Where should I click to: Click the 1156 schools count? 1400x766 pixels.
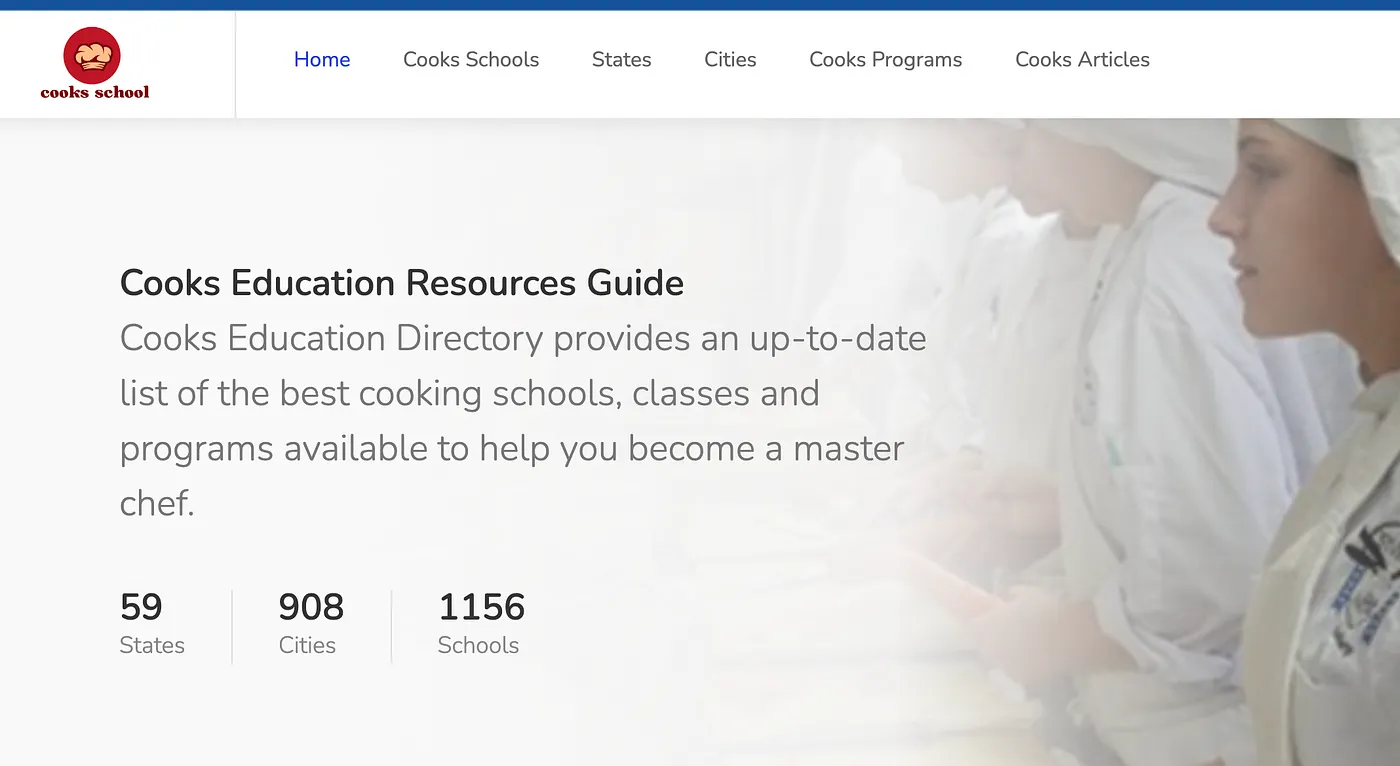coord(481,607)
